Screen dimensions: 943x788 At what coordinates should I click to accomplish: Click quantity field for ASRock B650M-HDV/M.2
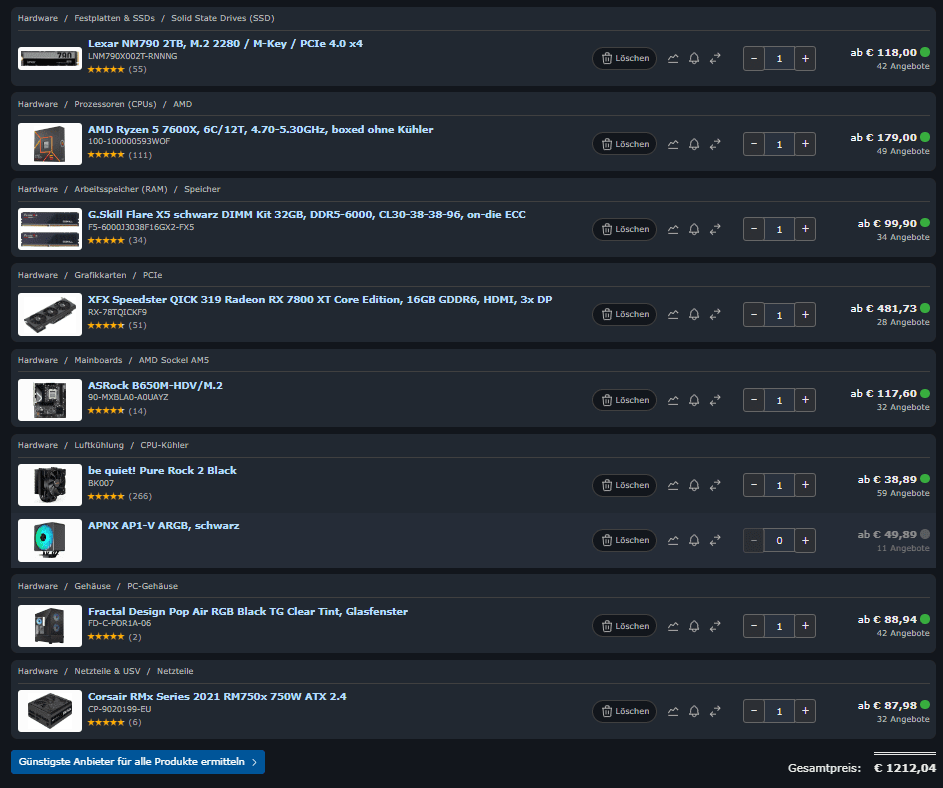[x=779, y=400]
